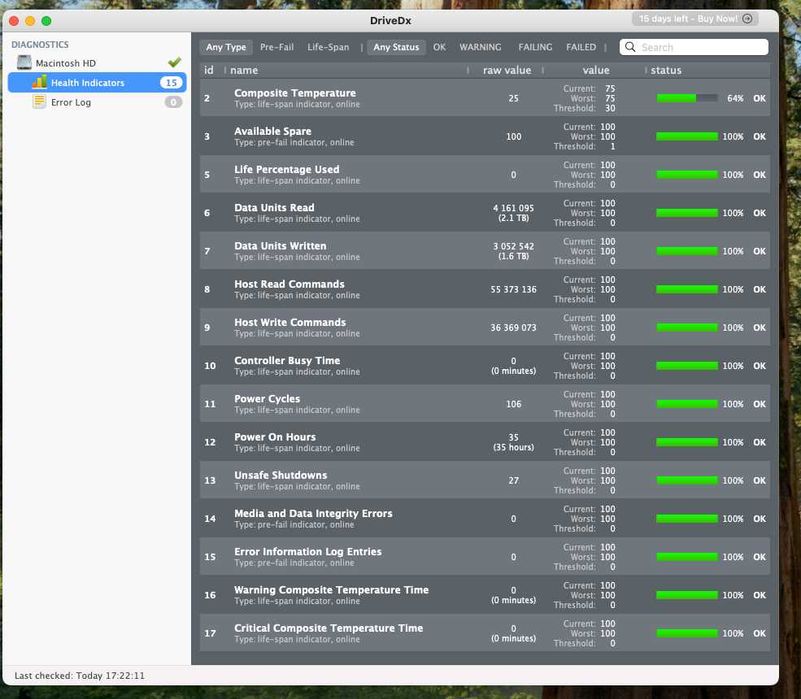
Task: Select the Power Cycles row name
Action: point(267,399)
